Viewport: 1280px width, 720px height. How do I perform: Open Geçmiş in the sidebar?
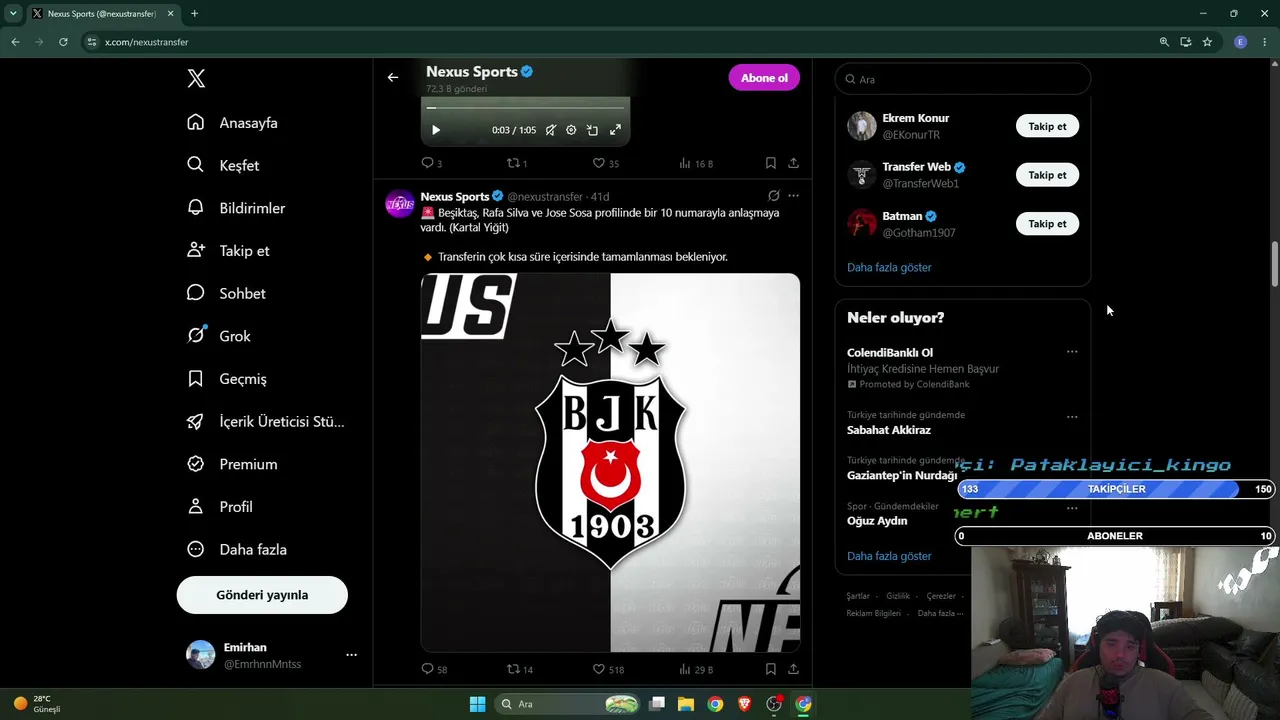(x=227, y=379)
